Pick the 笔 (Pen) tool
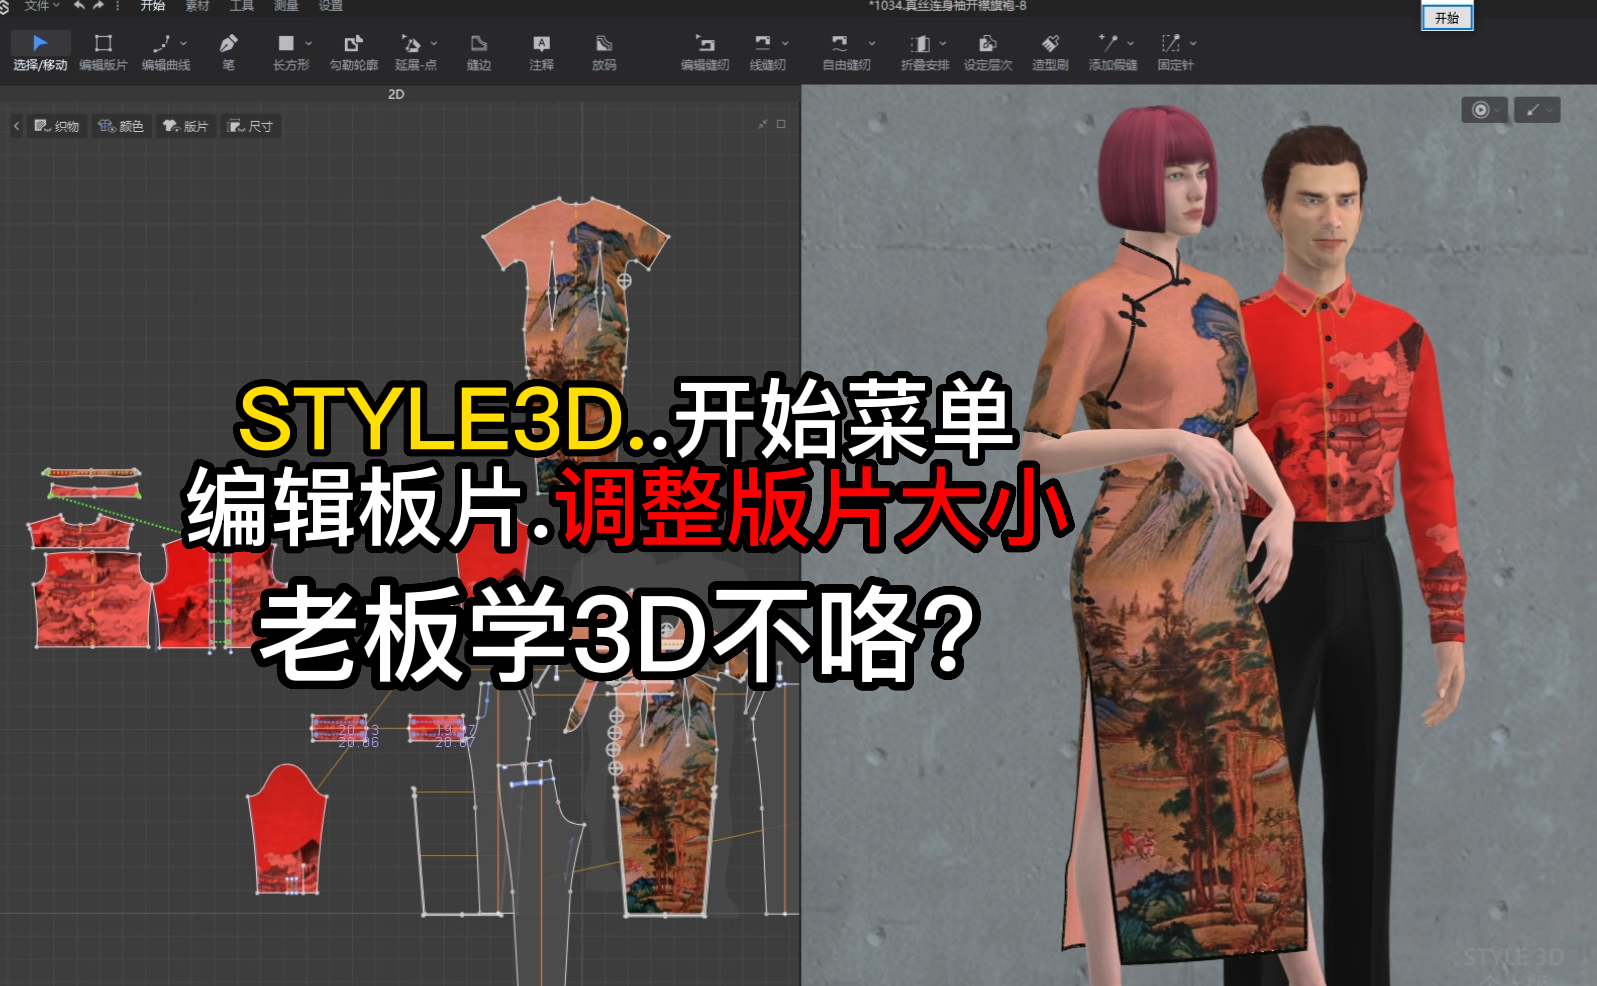This screenshot has width=1597, height=986. [x=228, y=52]
